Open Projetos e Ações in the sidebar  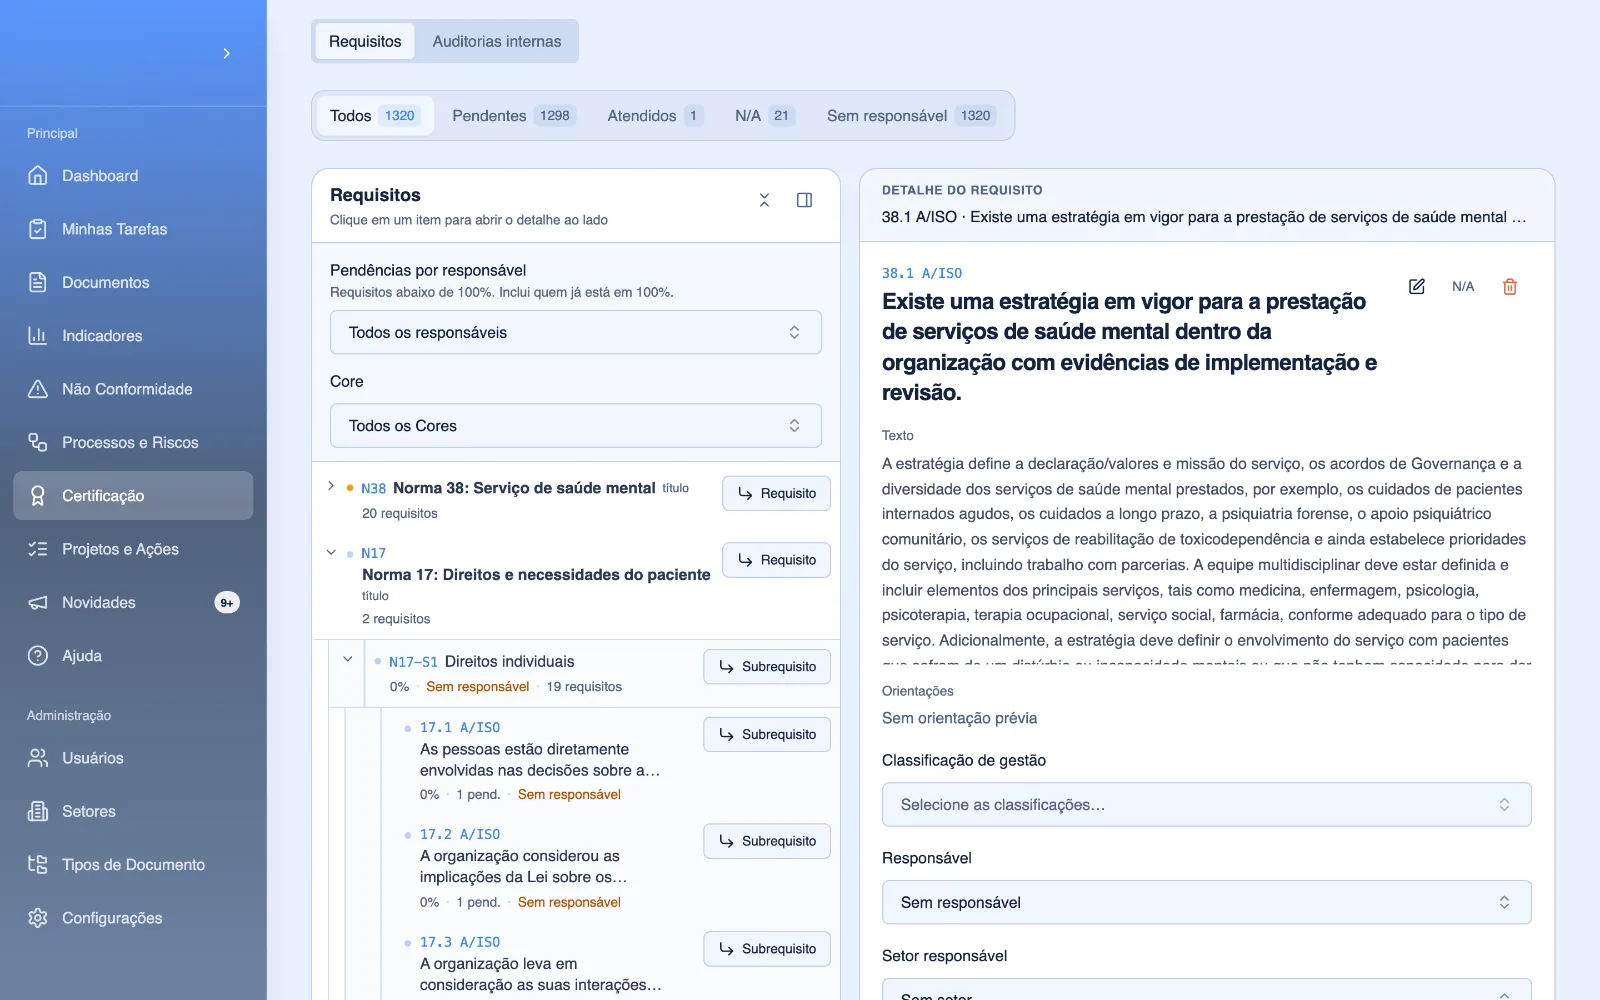click(x=133, y=549)
